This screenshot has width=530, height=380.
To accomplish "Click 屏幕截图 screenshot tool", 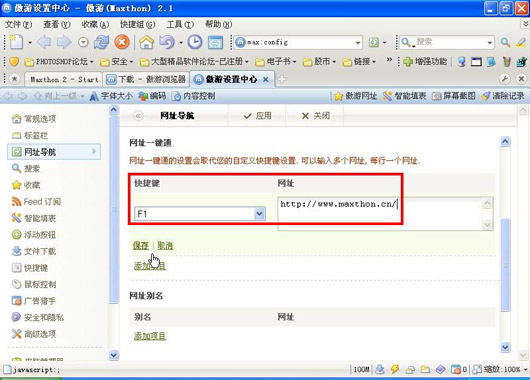I will (454, 96).
